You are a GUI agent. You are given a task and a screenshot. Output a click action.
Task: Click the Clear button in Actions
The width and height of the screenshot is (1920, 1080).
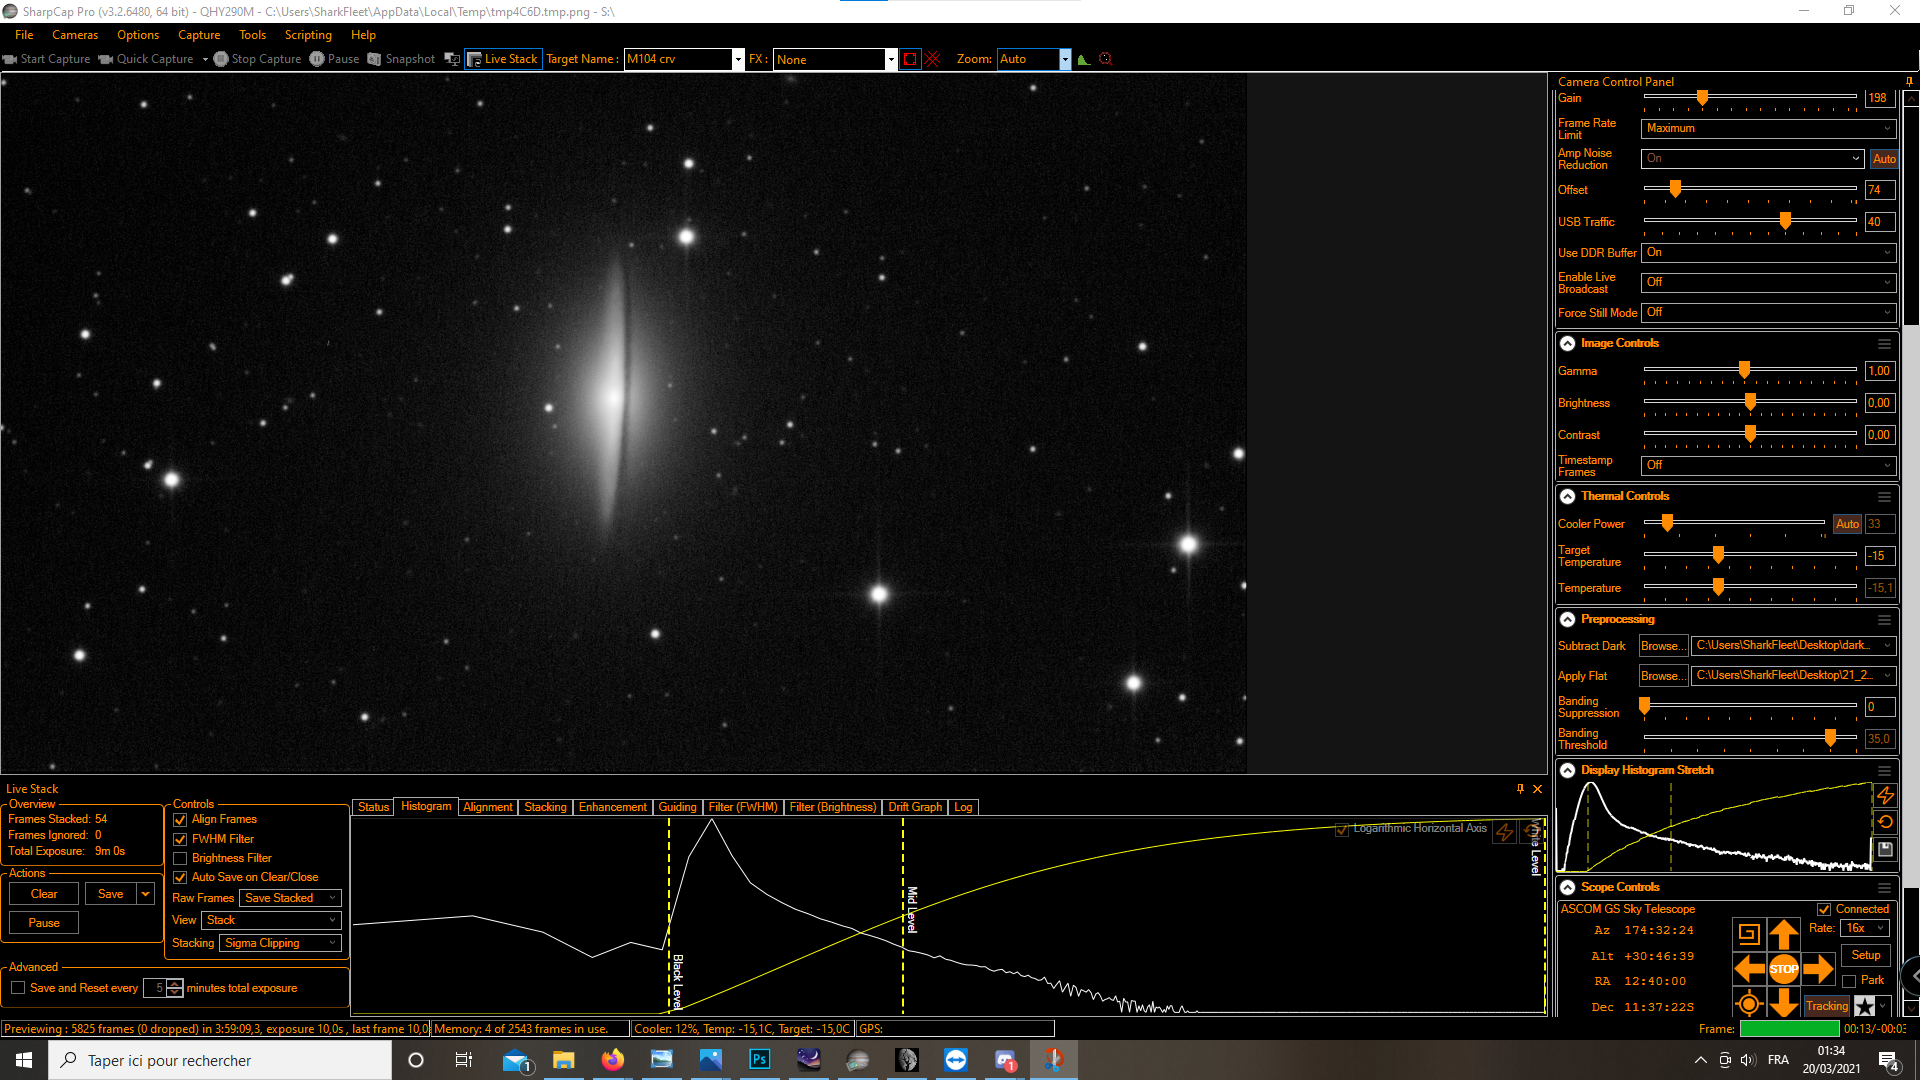(x=44, y=894)
